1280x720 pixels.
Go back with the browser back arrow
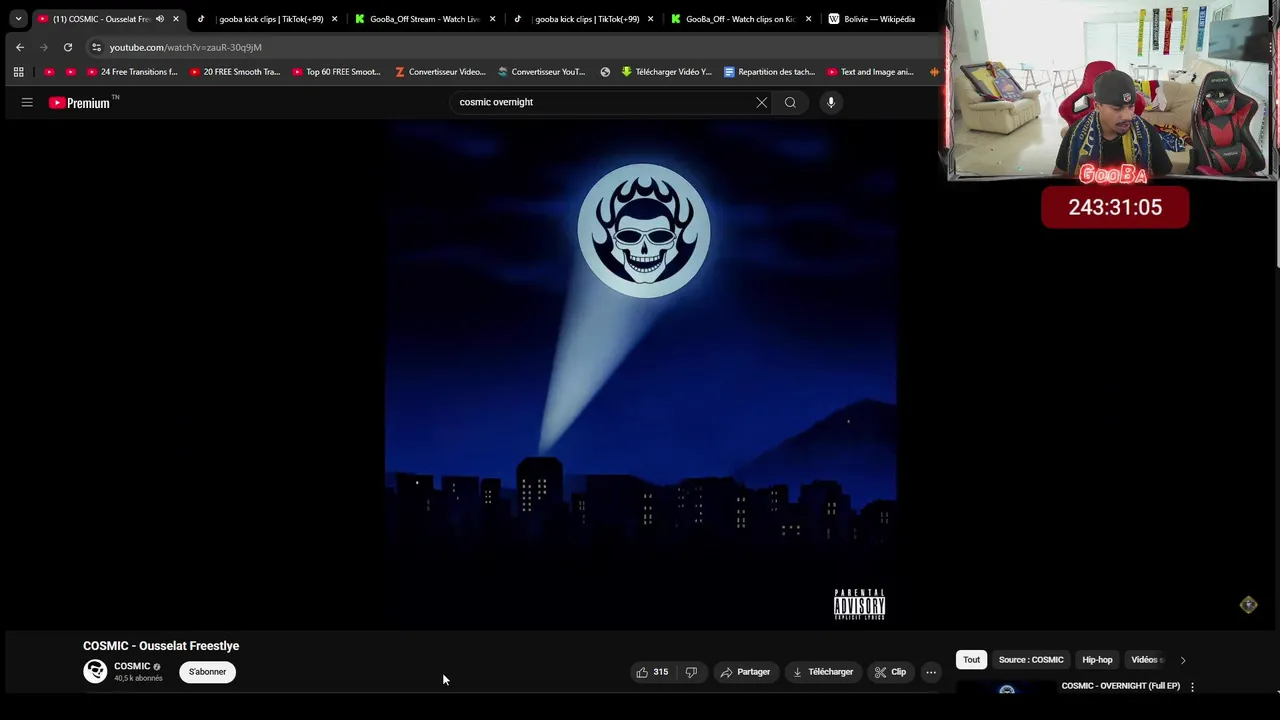click(x=20, y=47)
